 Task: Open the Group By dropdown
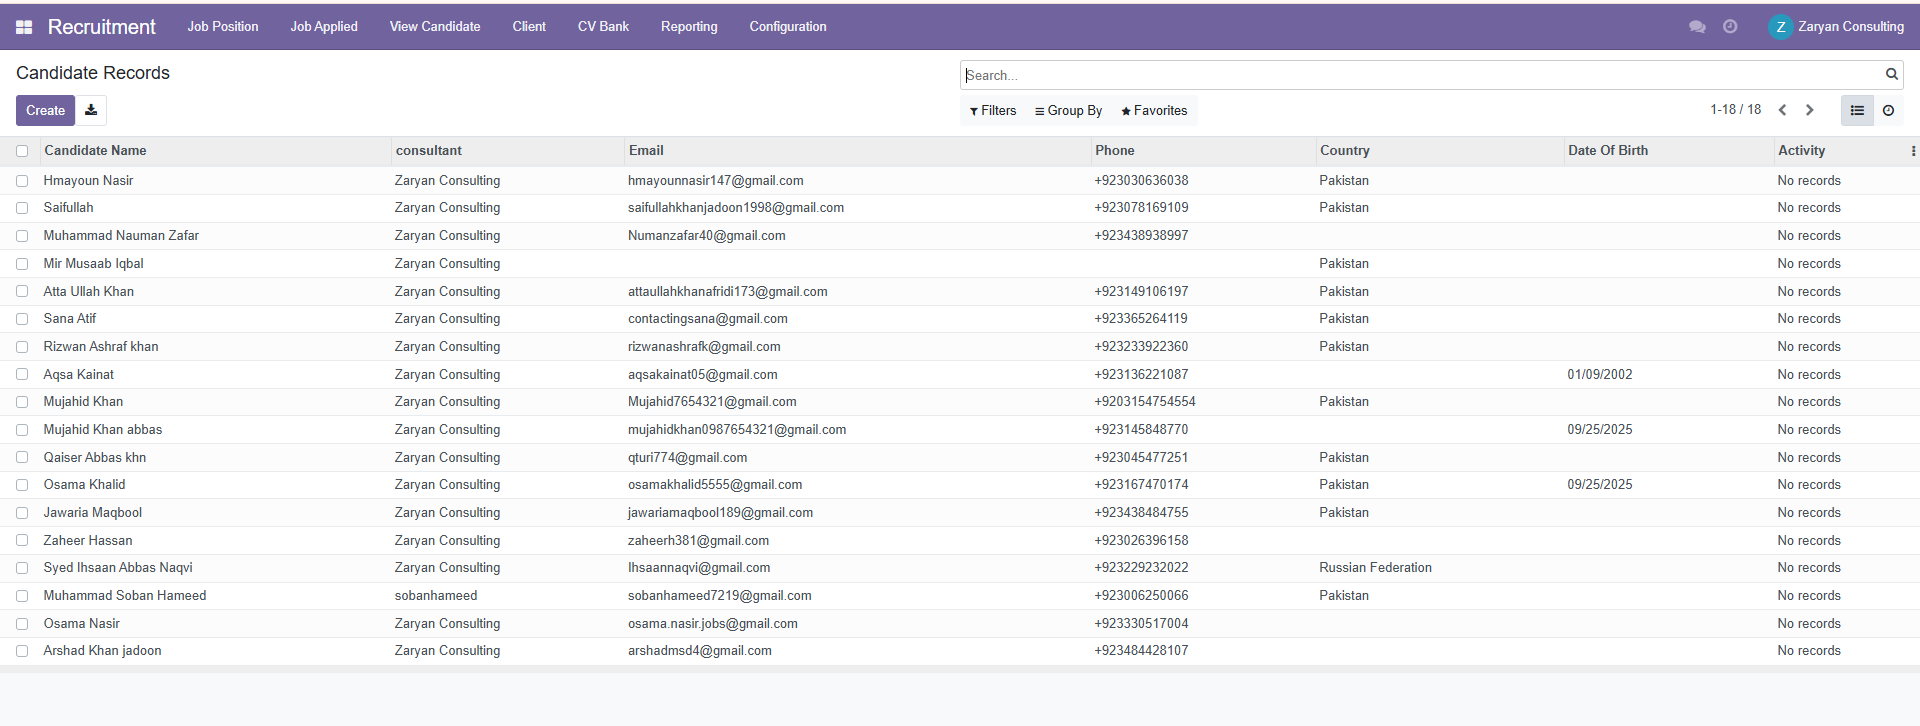coord(1068,110)
